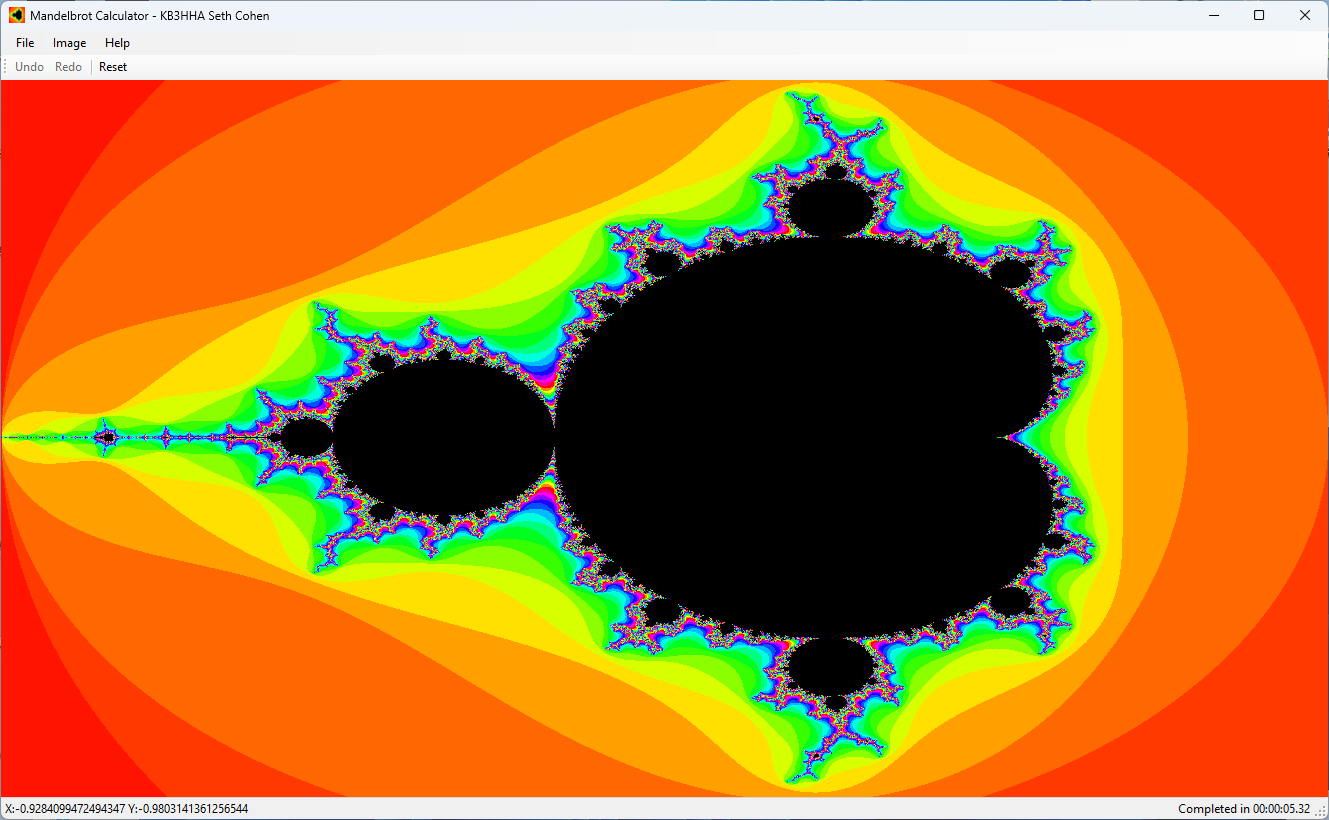The height and width of the screenshot is (820, 1329).
Task: Click the bottom black bulb below the main cardioid
Action: [832, 667]
